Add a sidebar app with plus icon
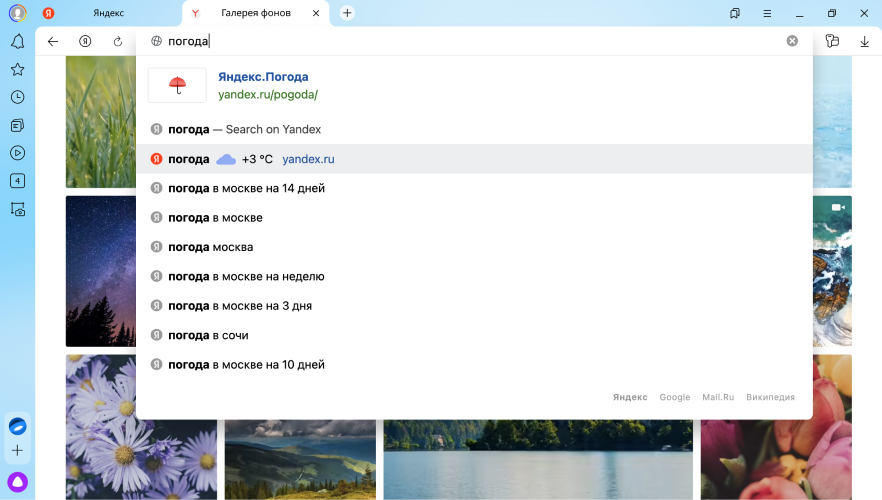 [x=17, y=451]
